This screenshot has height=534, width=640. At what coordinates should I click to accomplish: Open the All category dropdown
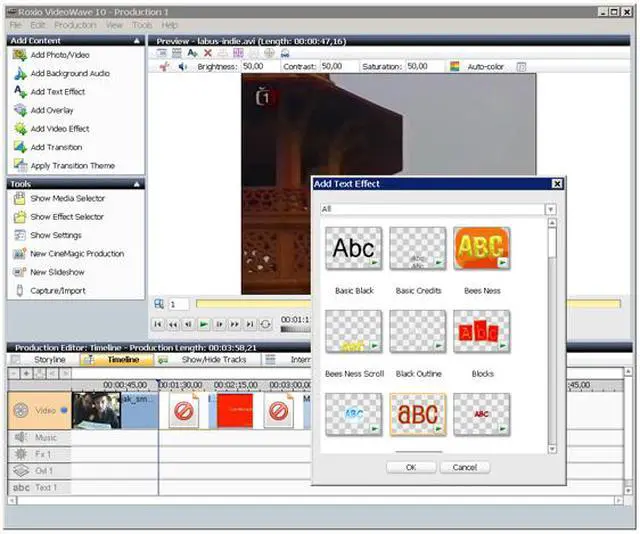pos(550,209)
